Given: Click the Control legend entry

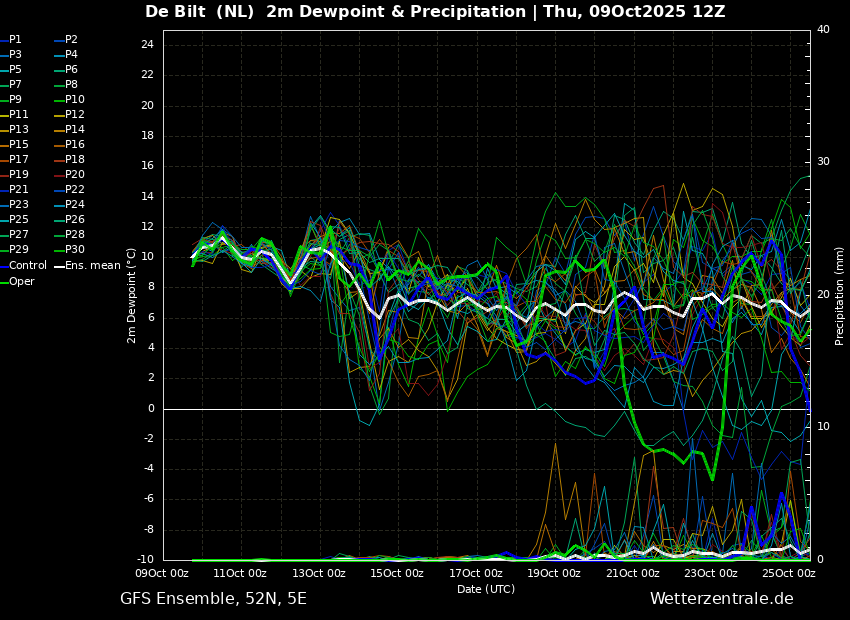Looking at the screenshot, I should (x=23, y=266).
